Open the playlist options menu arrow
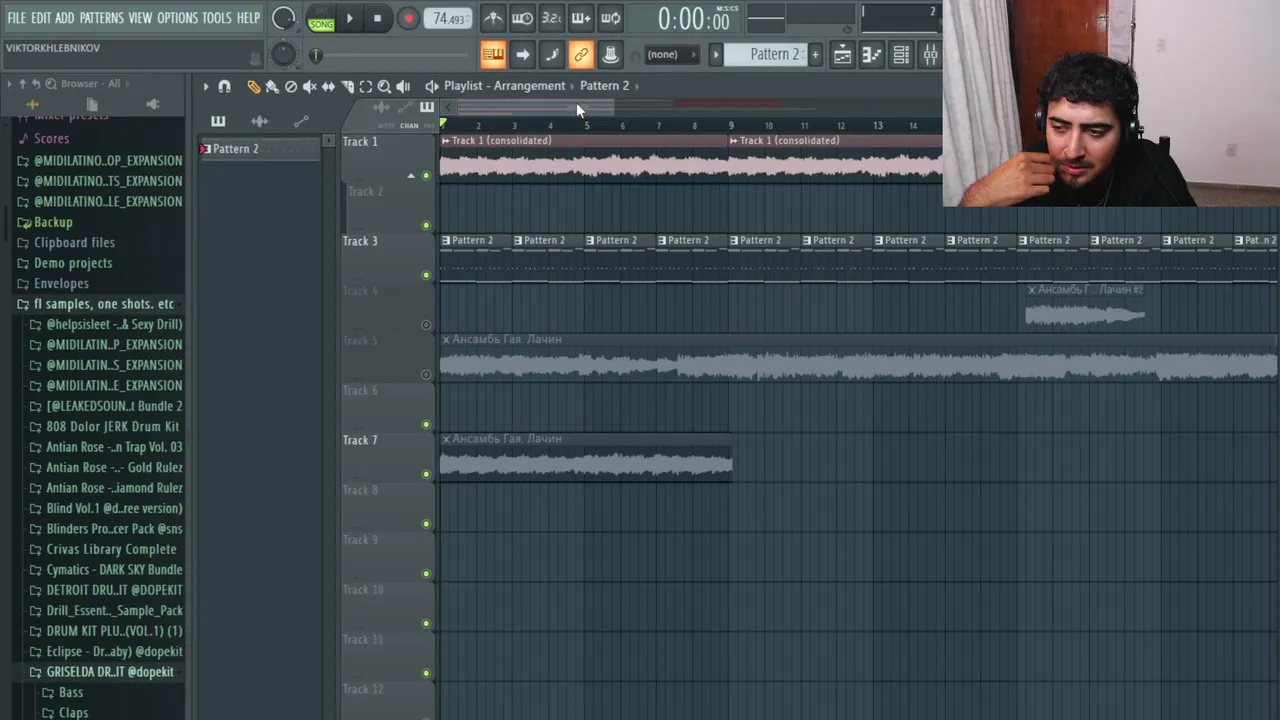Viewport: 1280px width, 720px height. 206,87
